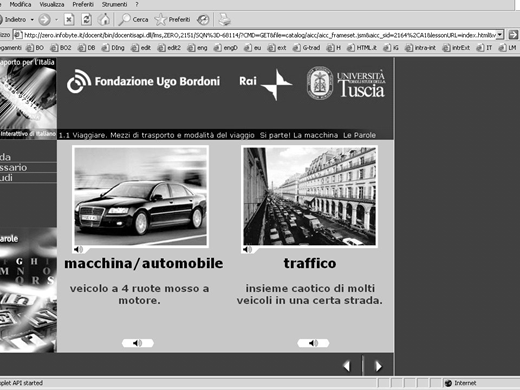The height and width of the screenshot is (390, 520).
Task: Select the word traffico
Action: (x=310, y=263)
